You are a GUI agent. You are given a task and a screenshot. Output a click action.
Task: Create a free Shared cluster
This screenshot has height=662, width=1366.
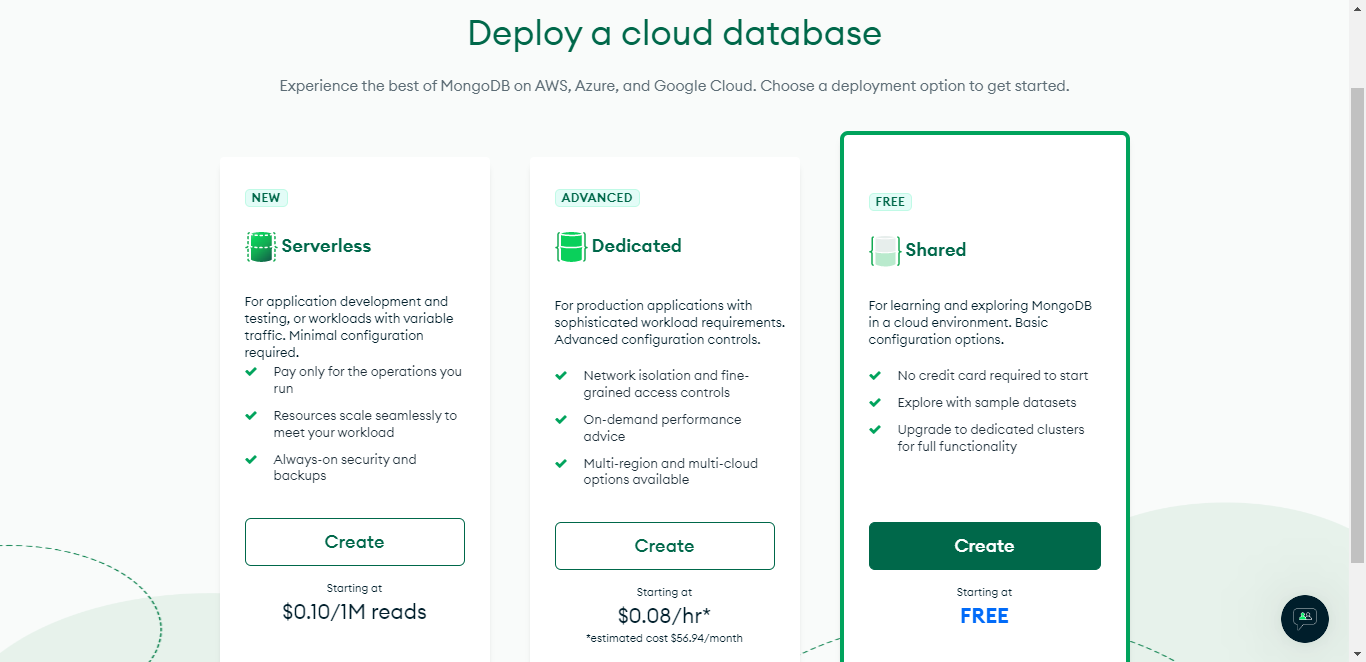[x=985, y=546]
